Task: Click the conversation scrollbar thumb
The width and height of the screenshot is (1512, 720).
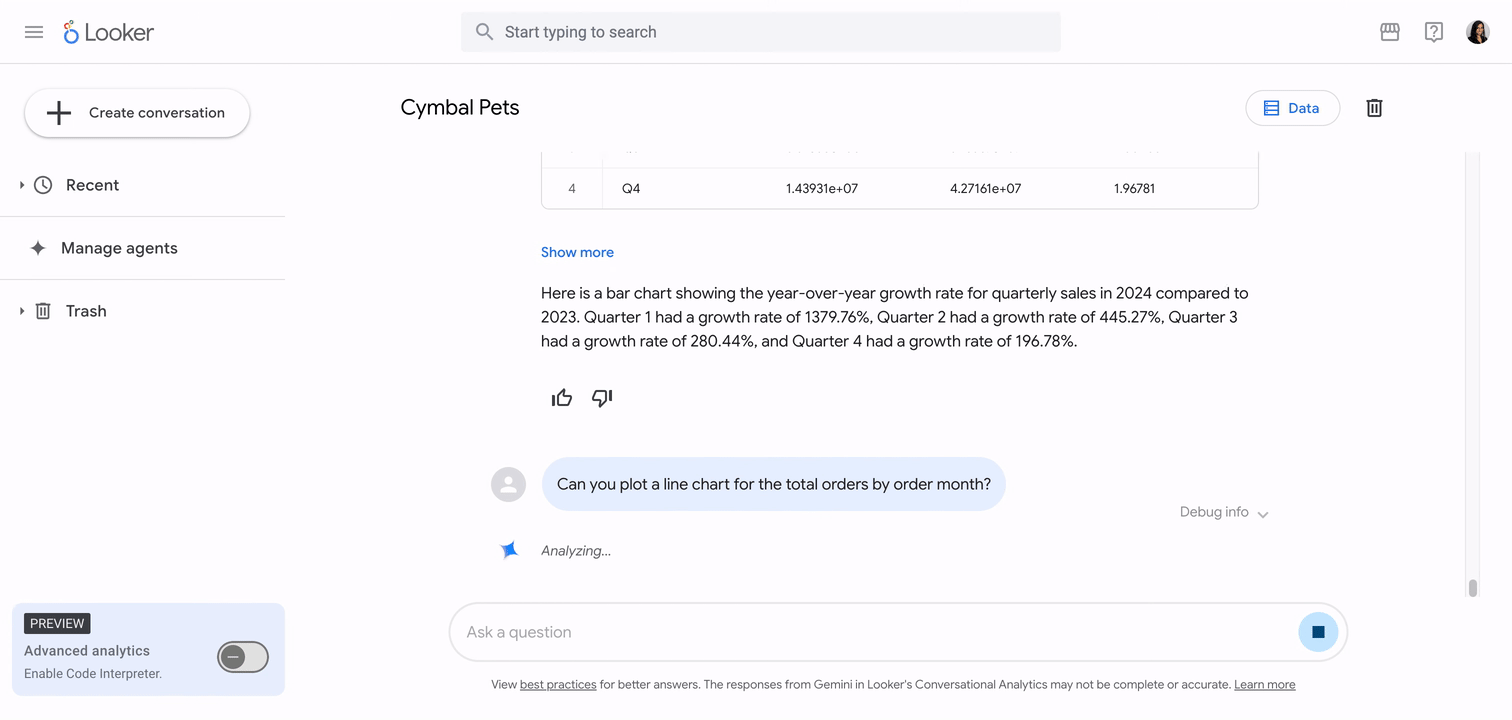Action: (x=1472, y=588)
